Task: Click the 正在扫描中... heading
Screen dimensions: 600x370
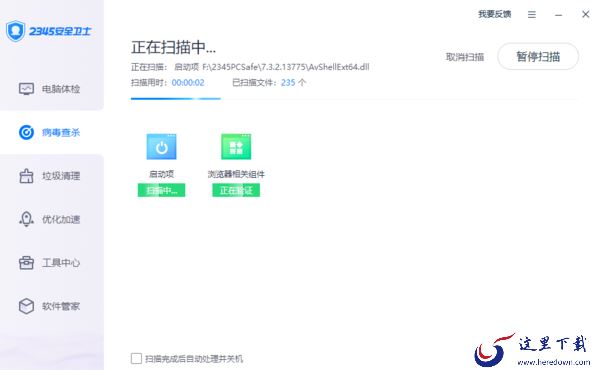Action: [x=173, y=47]
